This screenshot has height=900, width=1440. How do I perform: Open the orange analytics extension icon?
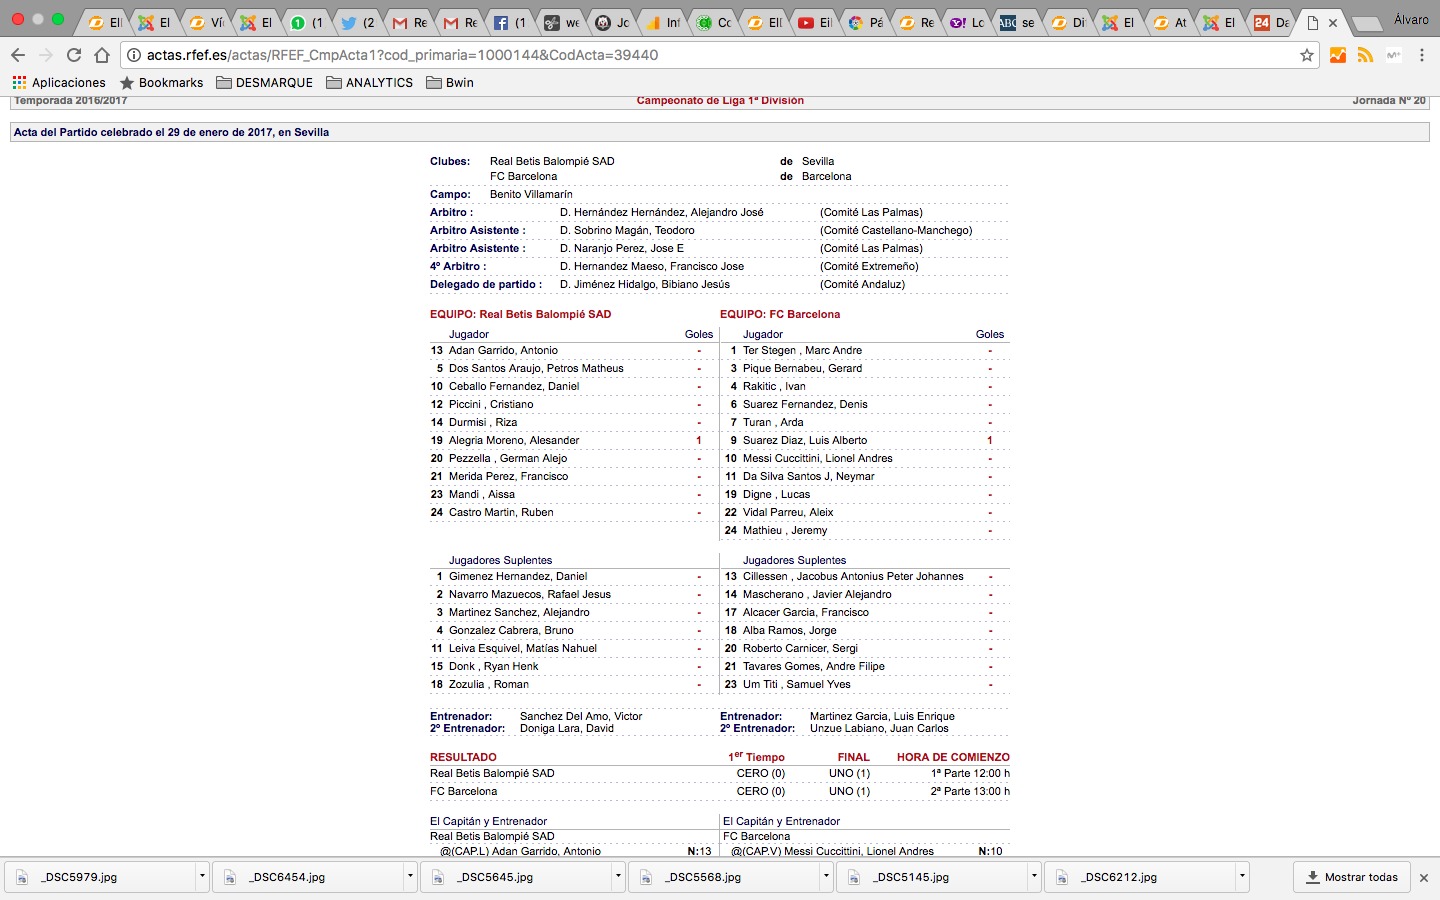[1338, 55]
